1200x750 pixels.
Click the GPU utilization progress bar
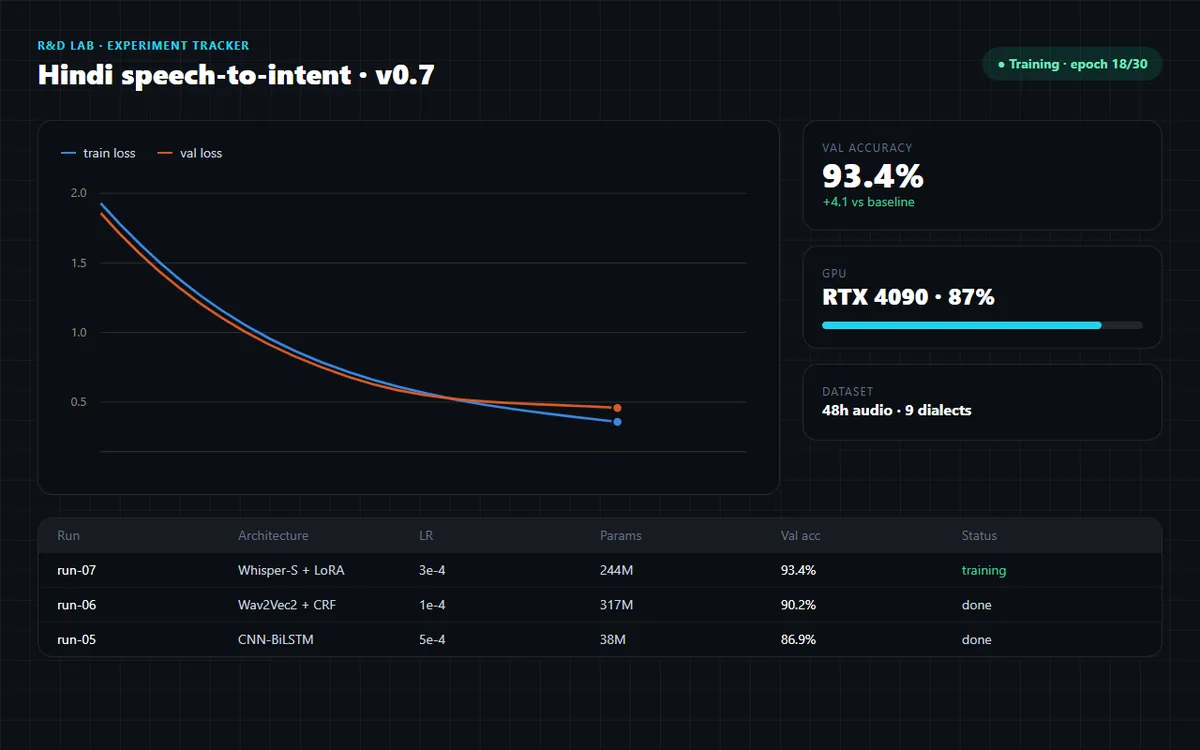pos(982,325)
